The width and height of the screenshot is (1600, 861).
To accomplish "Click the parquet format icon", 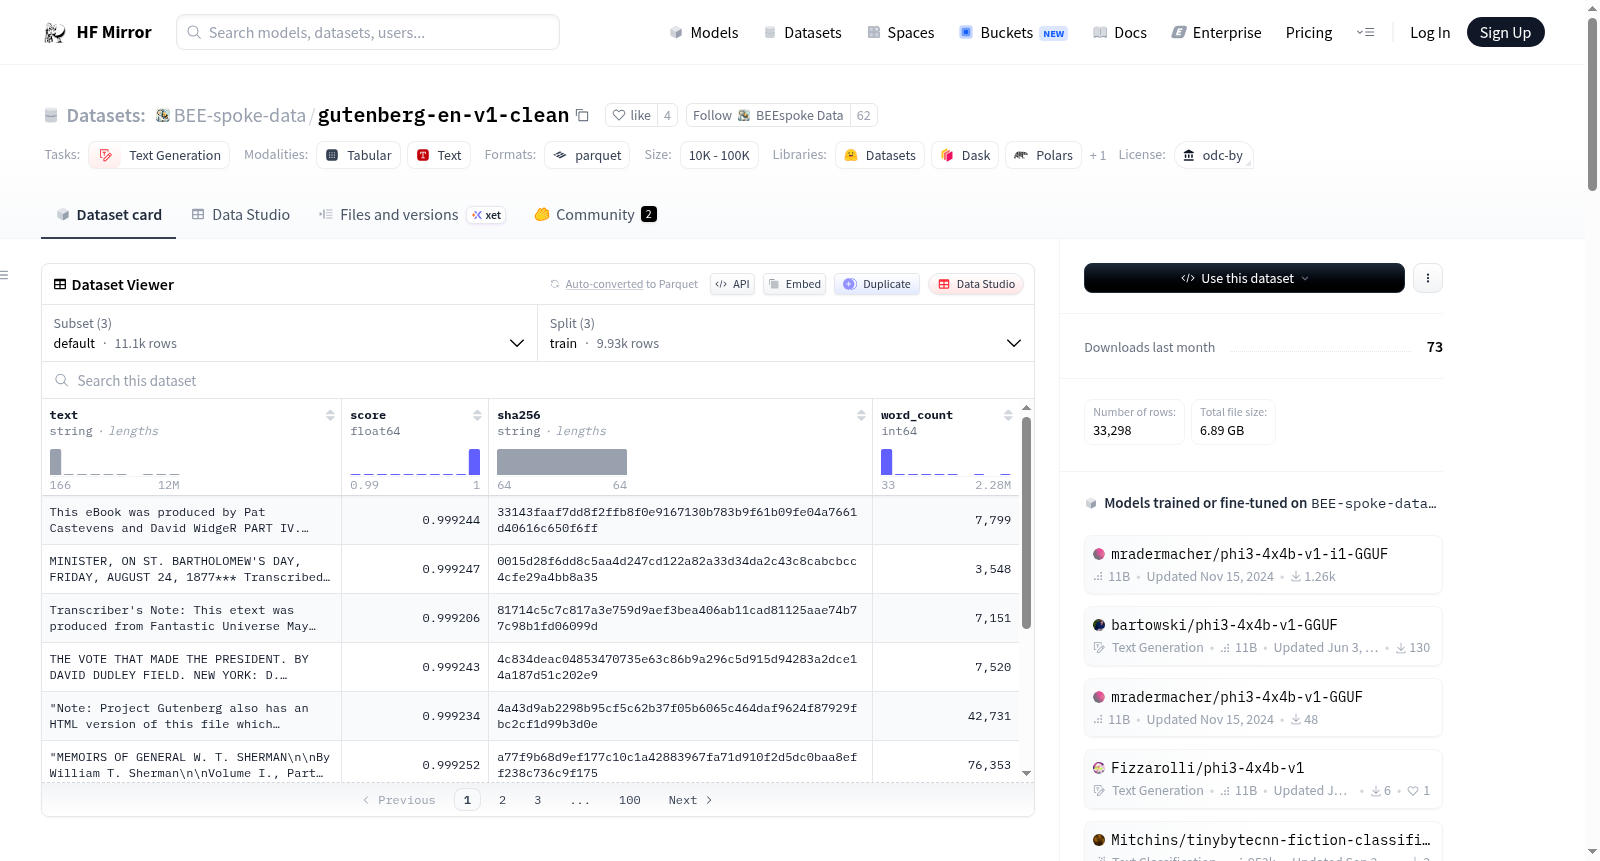I will pos(560,155).
